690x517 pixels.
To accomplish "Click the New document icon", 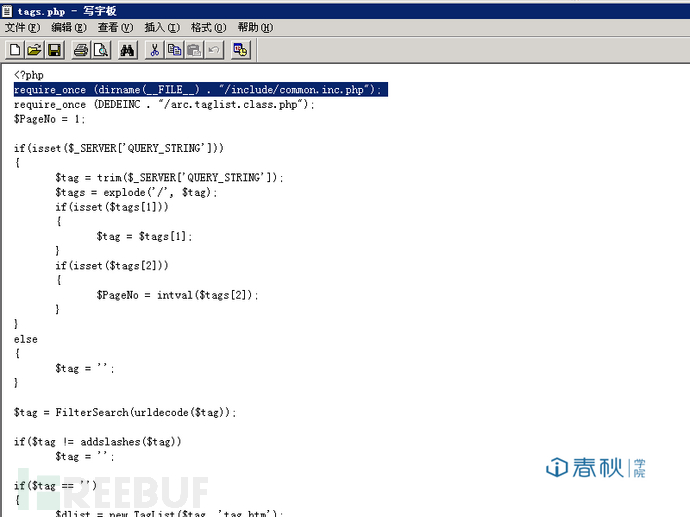I will 15,50.
